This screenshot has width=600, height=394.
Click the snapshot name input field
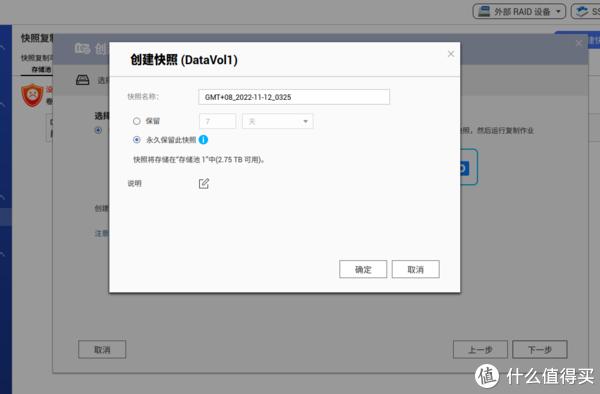[294, 97]
